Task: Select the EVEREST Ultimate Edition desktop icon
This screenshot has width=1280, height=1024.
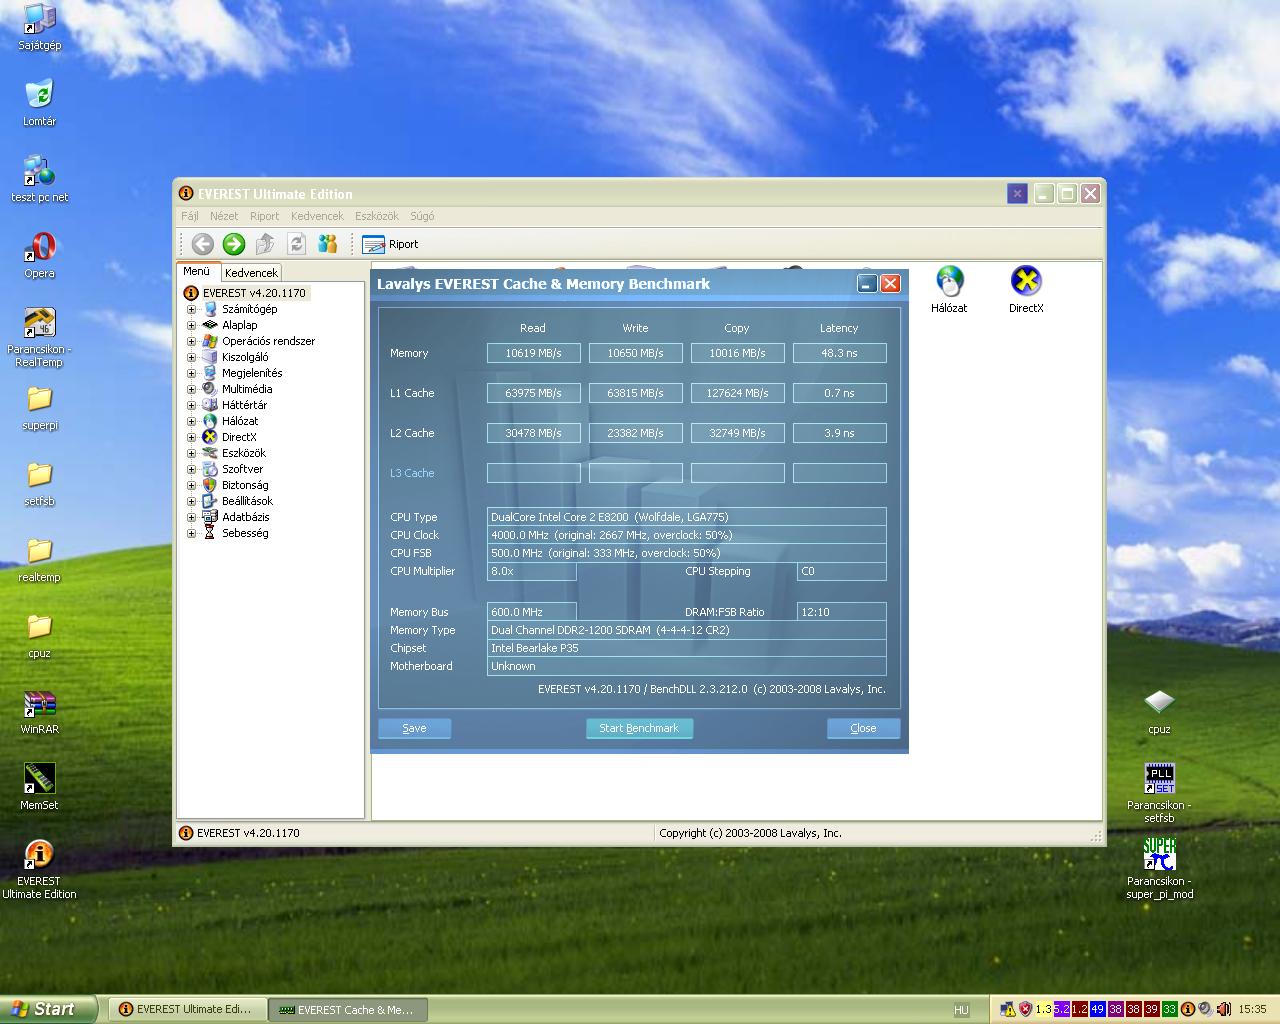Action: point(39,869)
